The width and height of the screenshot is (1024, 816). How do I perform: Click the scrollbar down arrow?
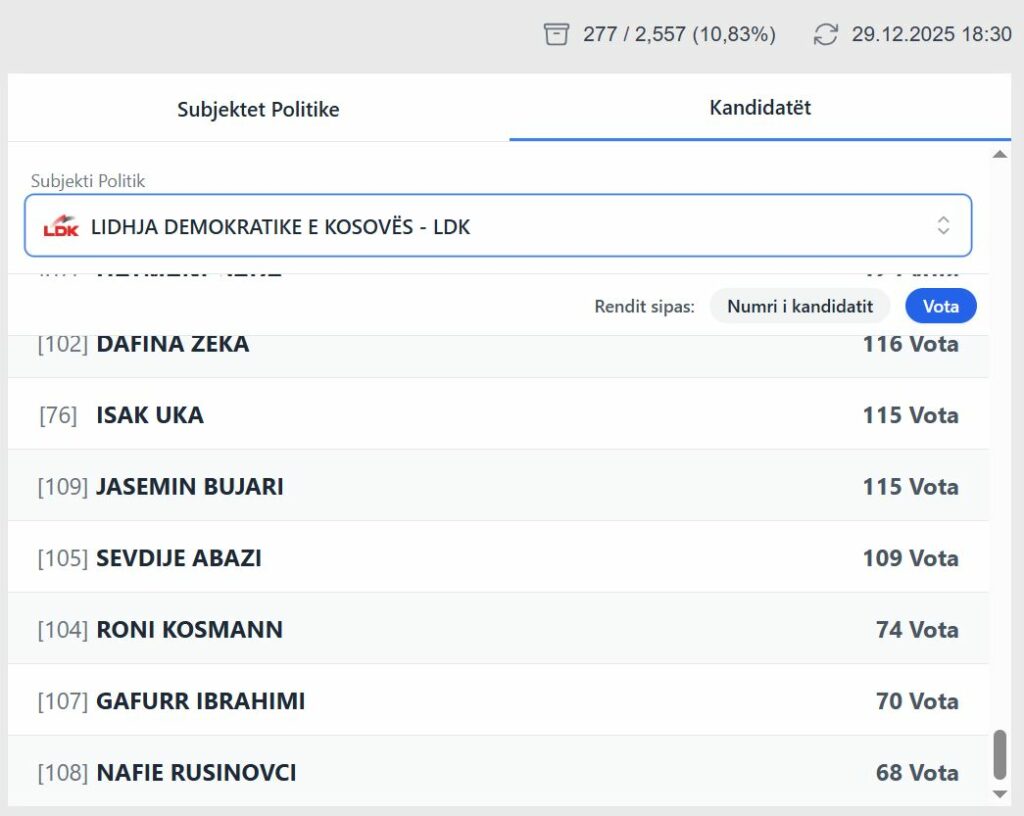point(999,794)
